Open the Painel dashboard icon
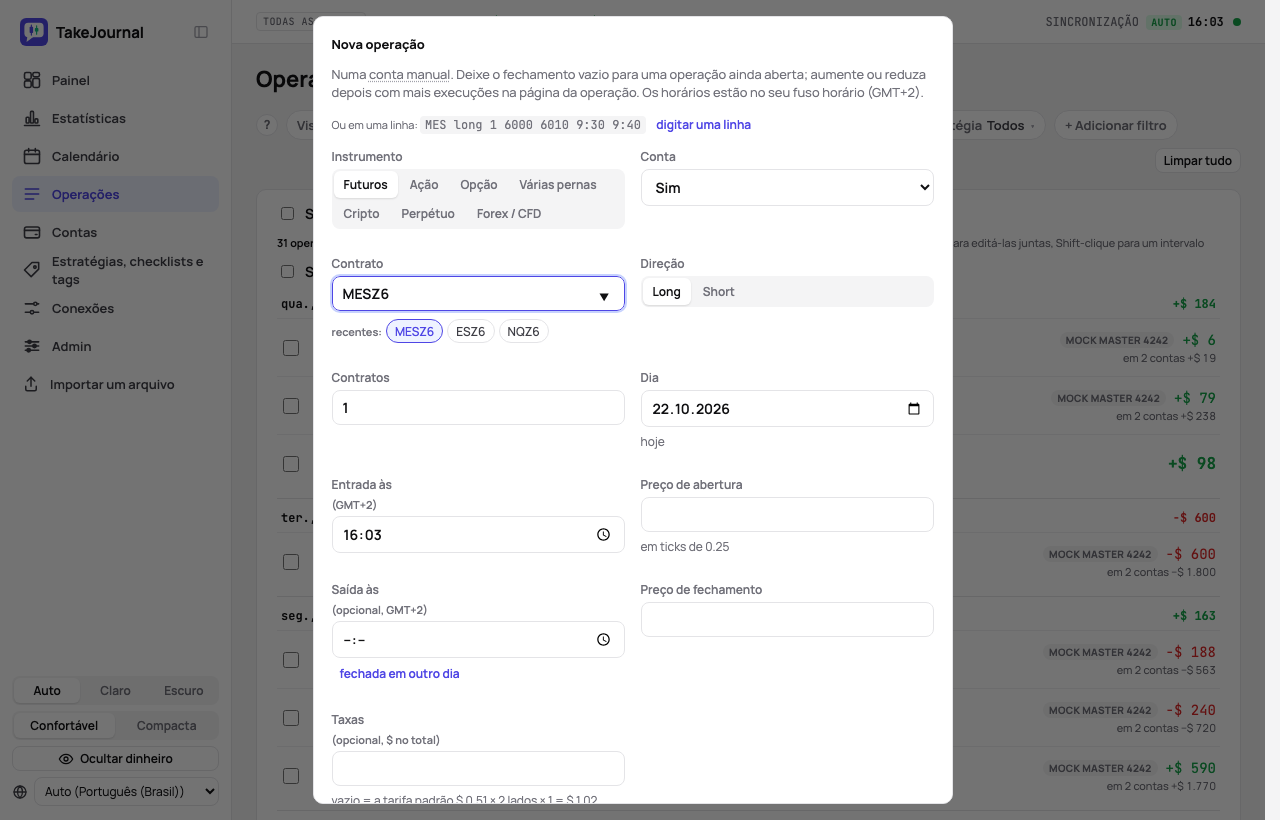Screen dimensions: 1280x820 [x=32, y=80]
